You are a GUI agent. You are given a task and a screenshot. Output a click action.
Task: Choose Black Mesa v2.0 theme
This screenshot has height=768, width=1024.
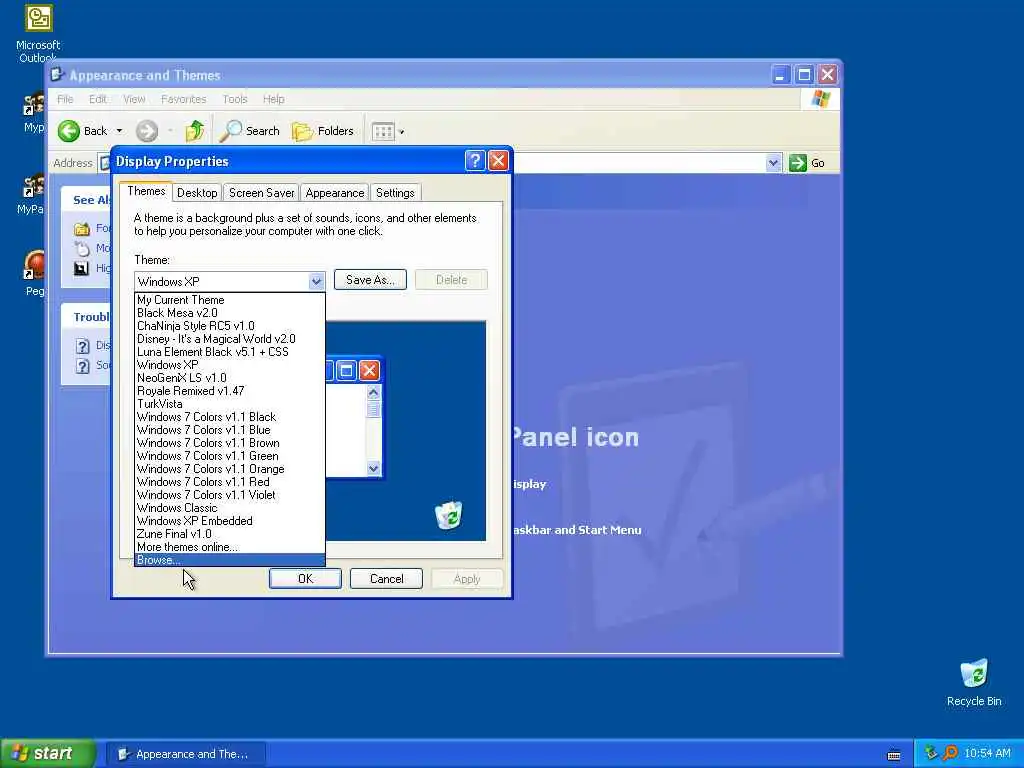tap(229, 313)
